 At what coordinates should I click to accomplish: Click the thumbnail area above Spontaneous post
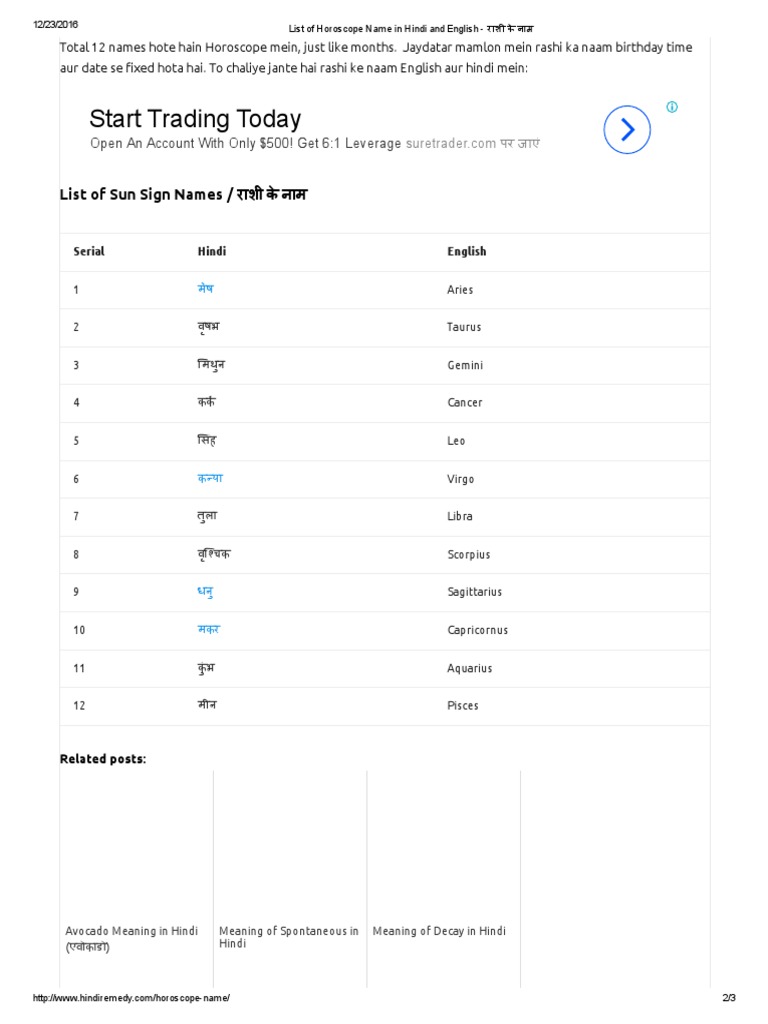pyautogui.click(x=290, y=845)
